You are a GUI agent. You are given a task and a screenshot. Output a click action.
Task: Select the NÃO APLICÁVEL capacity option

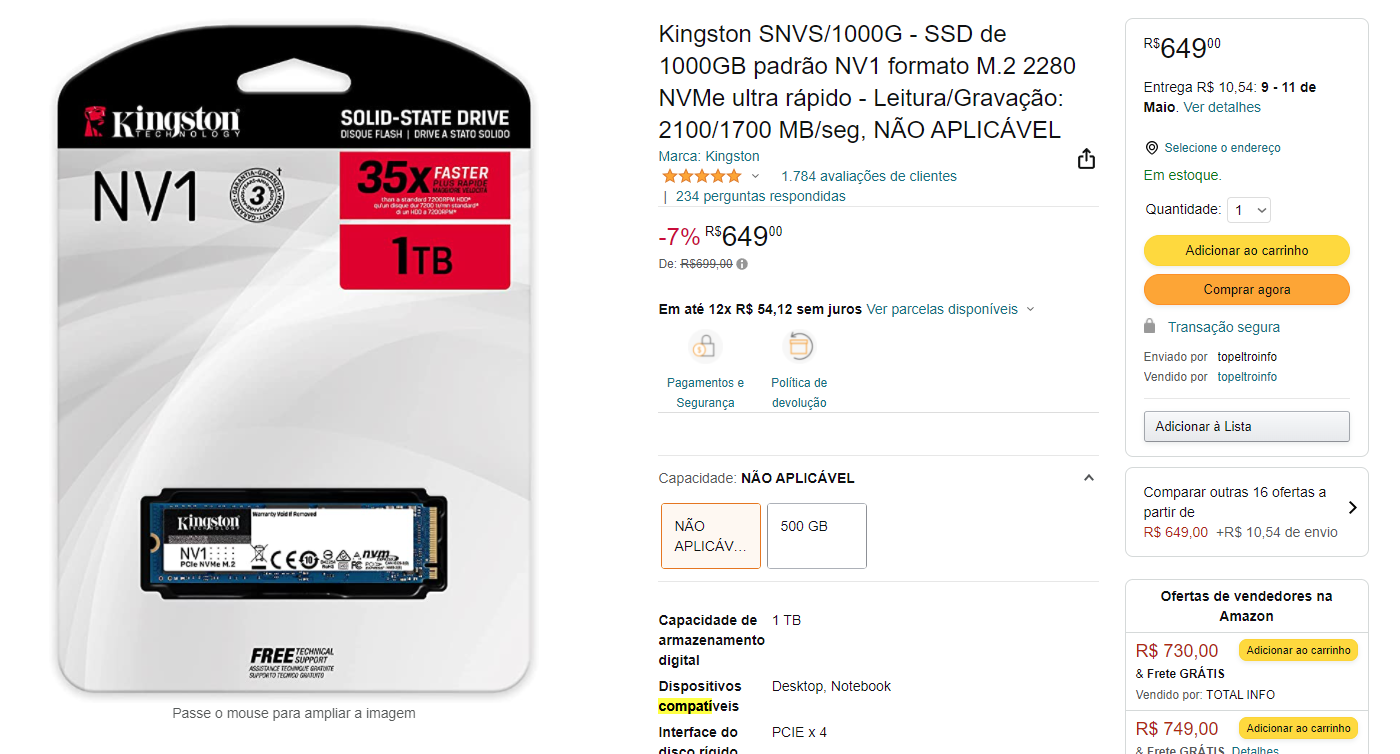[x=711, y=536]
